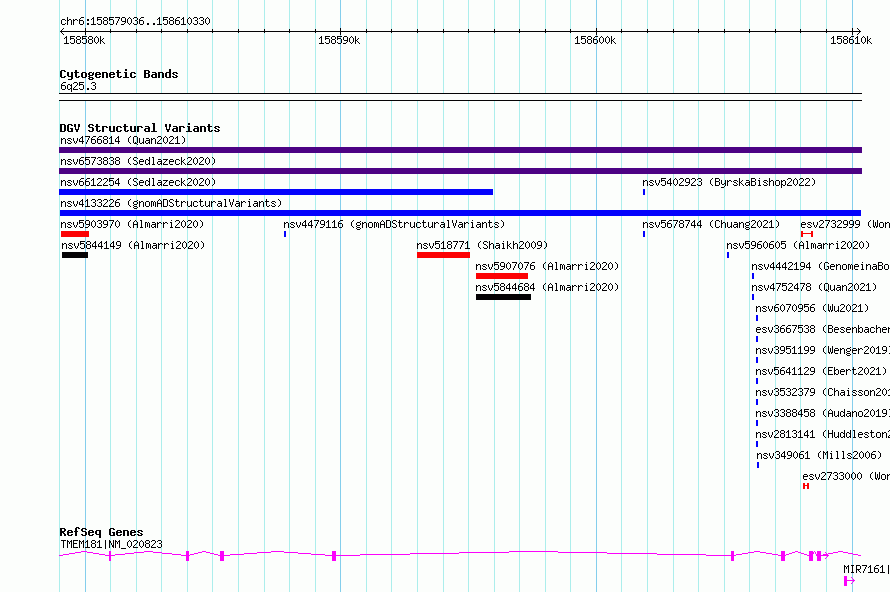Click the nsv5907076 (Almarri2020) label
The height and width of the screenshot is (592, 890).
click(547, 266)
